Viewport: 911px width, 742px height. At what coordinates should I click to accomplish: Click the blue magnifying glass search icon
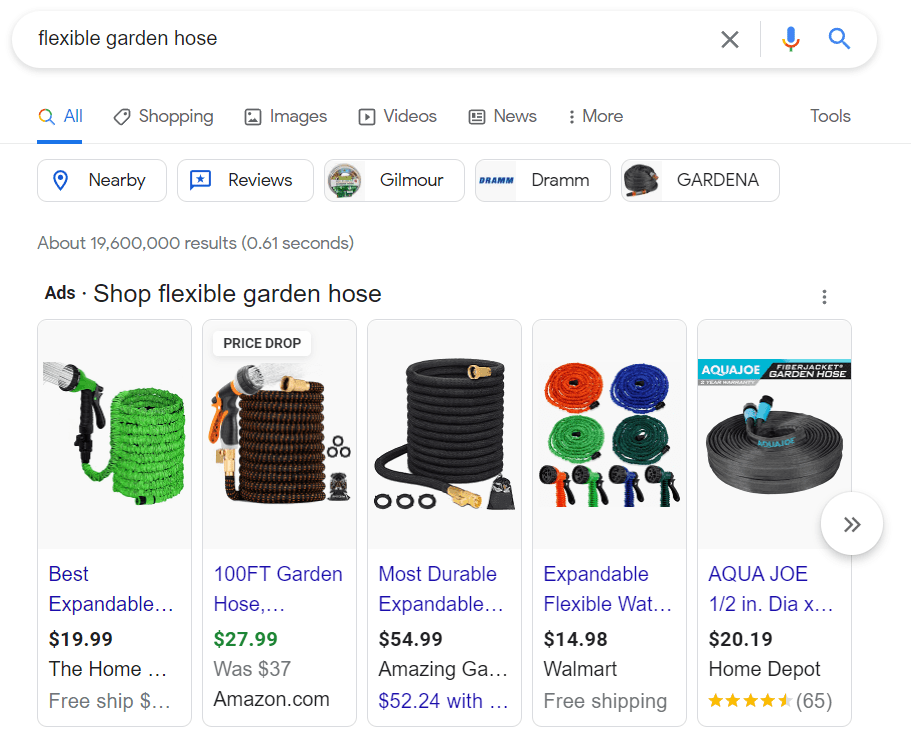pyautogui.click(x=839, y=39)
